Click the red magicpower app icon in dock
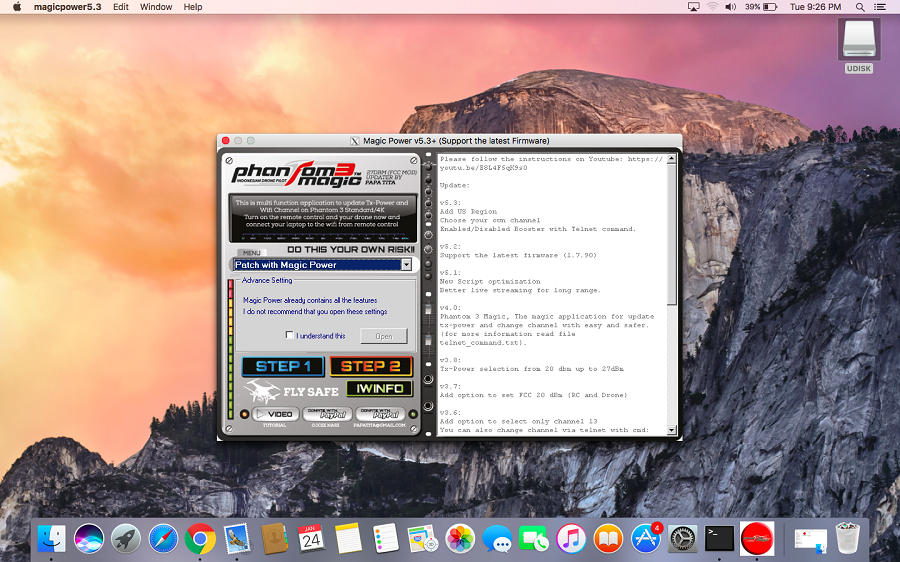This screenshot has height=562, width=900. tap(757, 538)
